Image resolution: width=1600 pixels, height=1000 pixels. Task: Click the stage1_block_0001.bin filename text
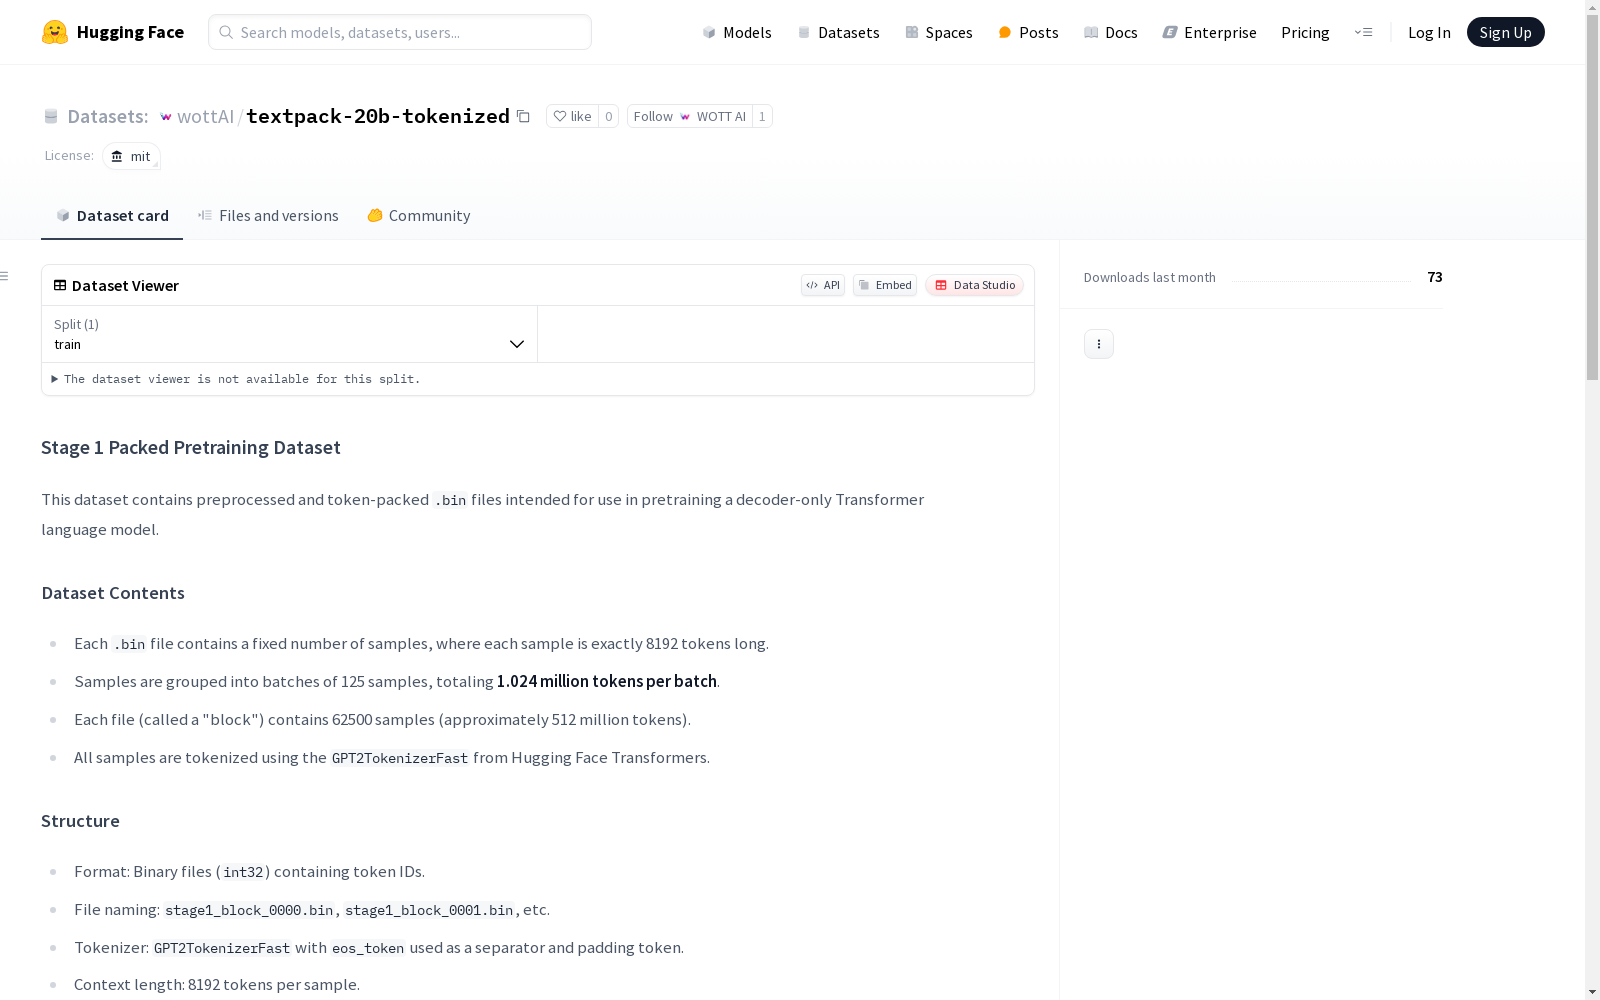pos(429,910)
